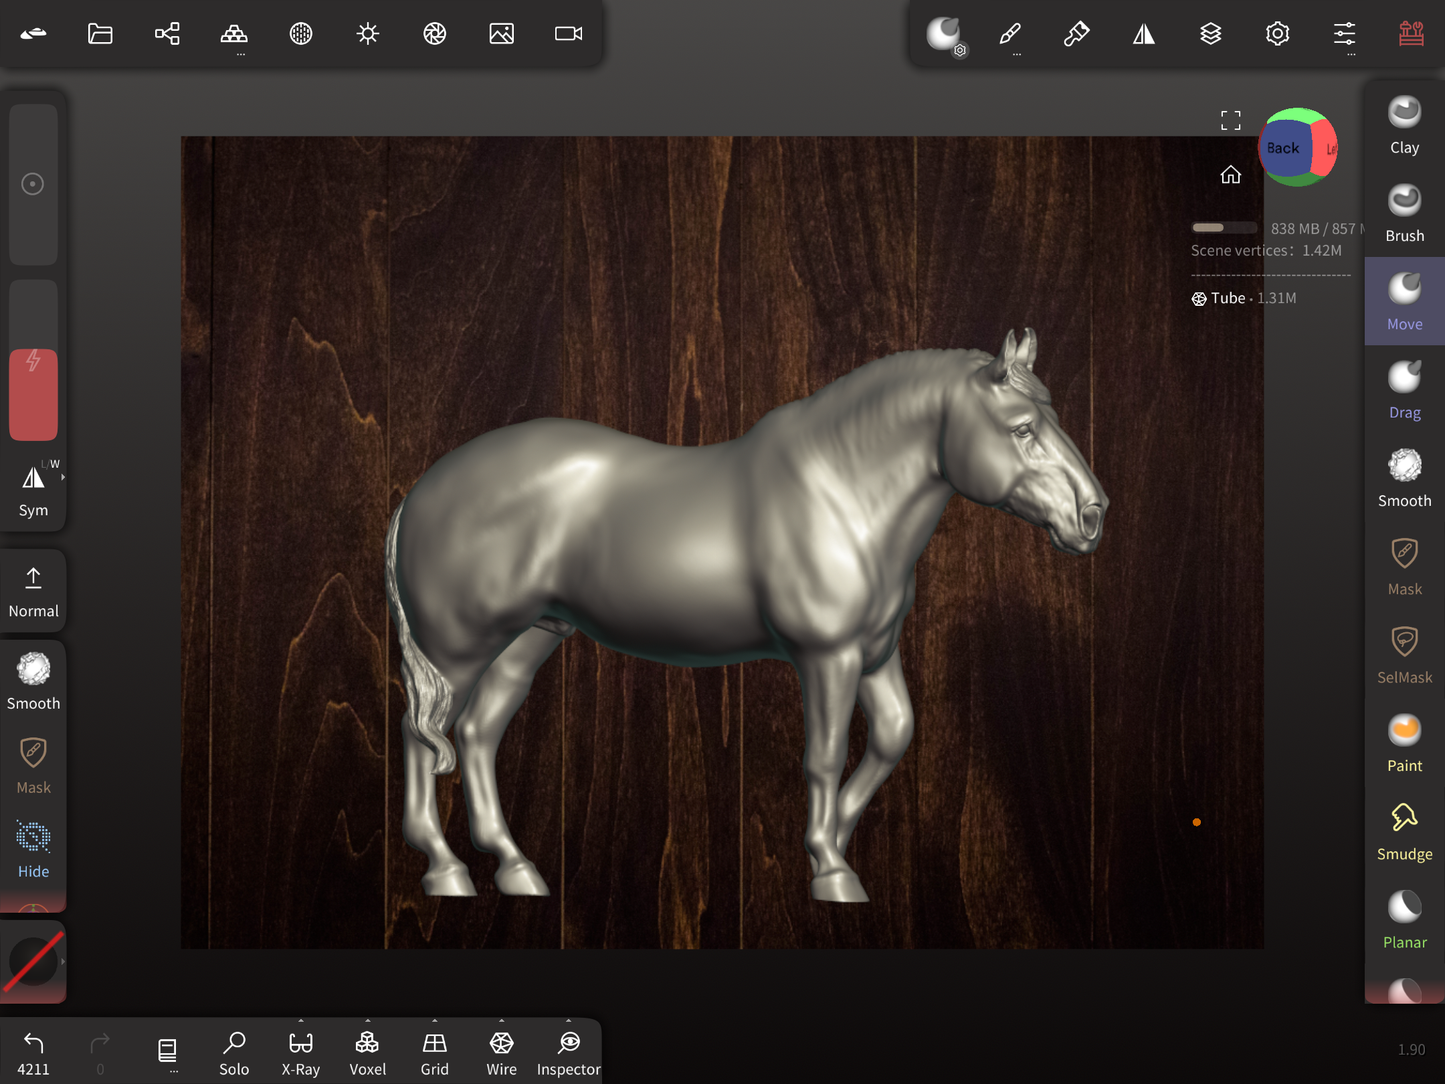Open the Voxel remesh options

click(x=367, y=1022)
